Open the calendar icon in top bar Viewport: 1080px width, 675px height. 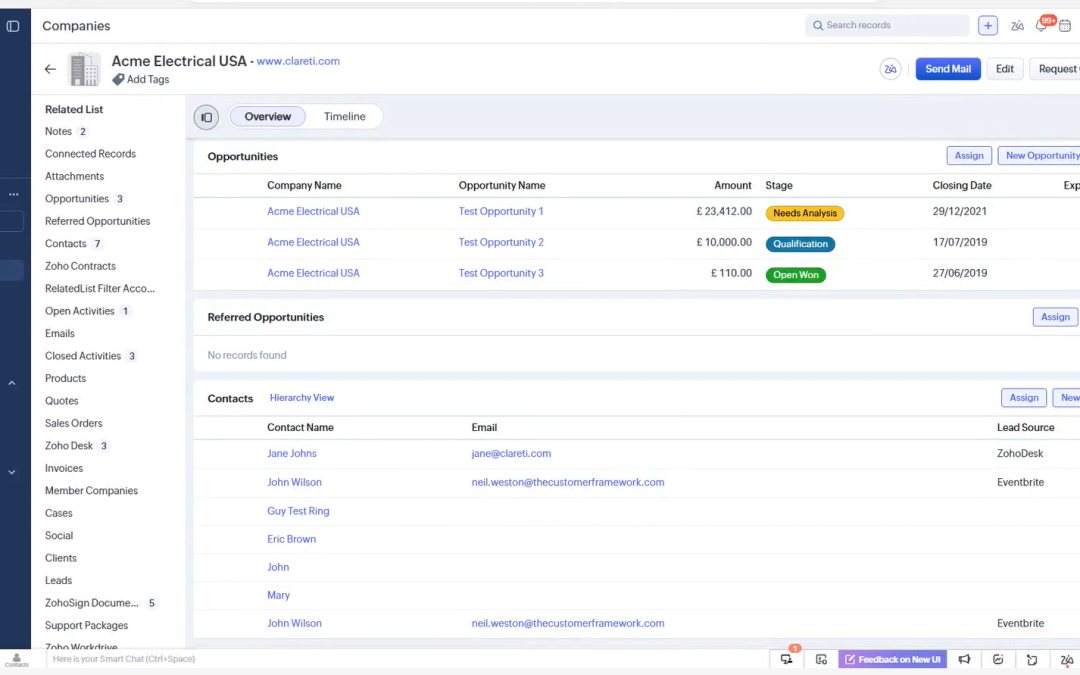pyautogui.click(x=1065, y=25)
